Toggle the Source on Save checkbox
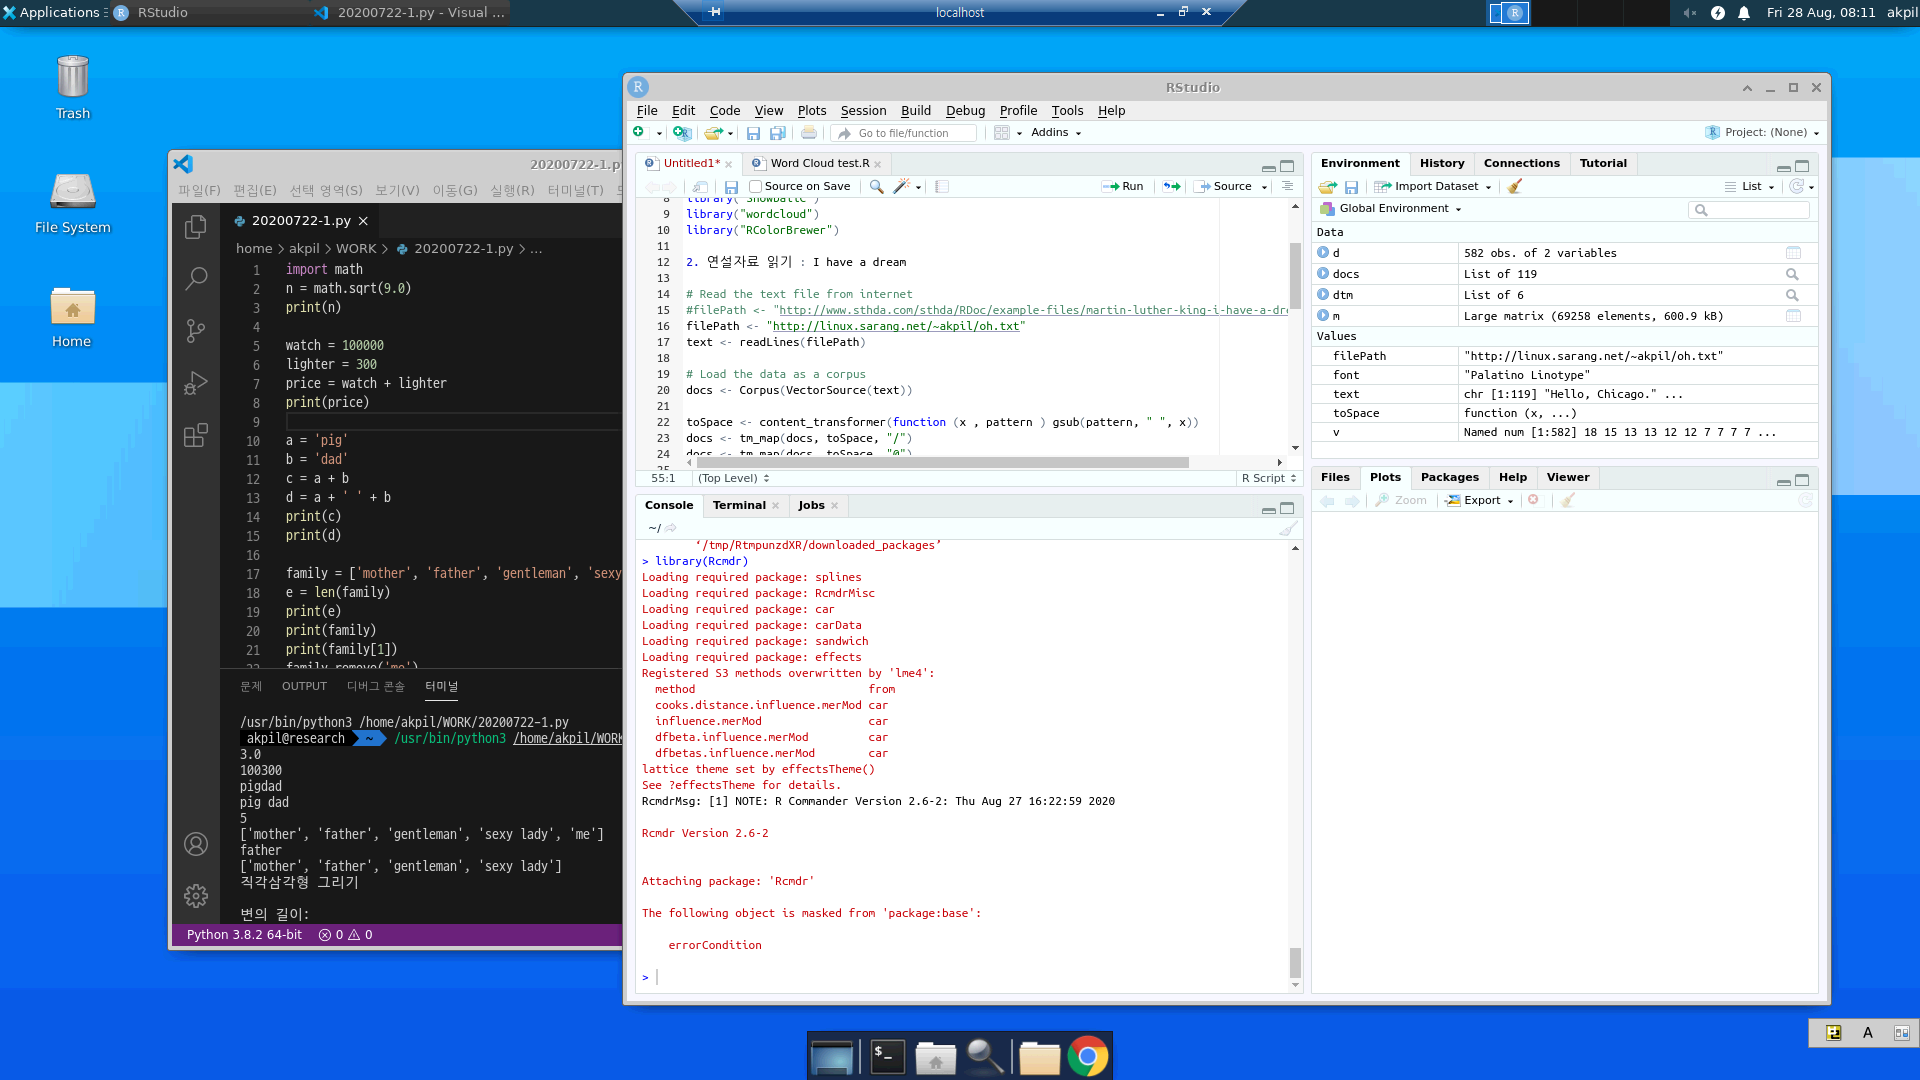This screenshot has width=1920, height=1080. point(756,186)
